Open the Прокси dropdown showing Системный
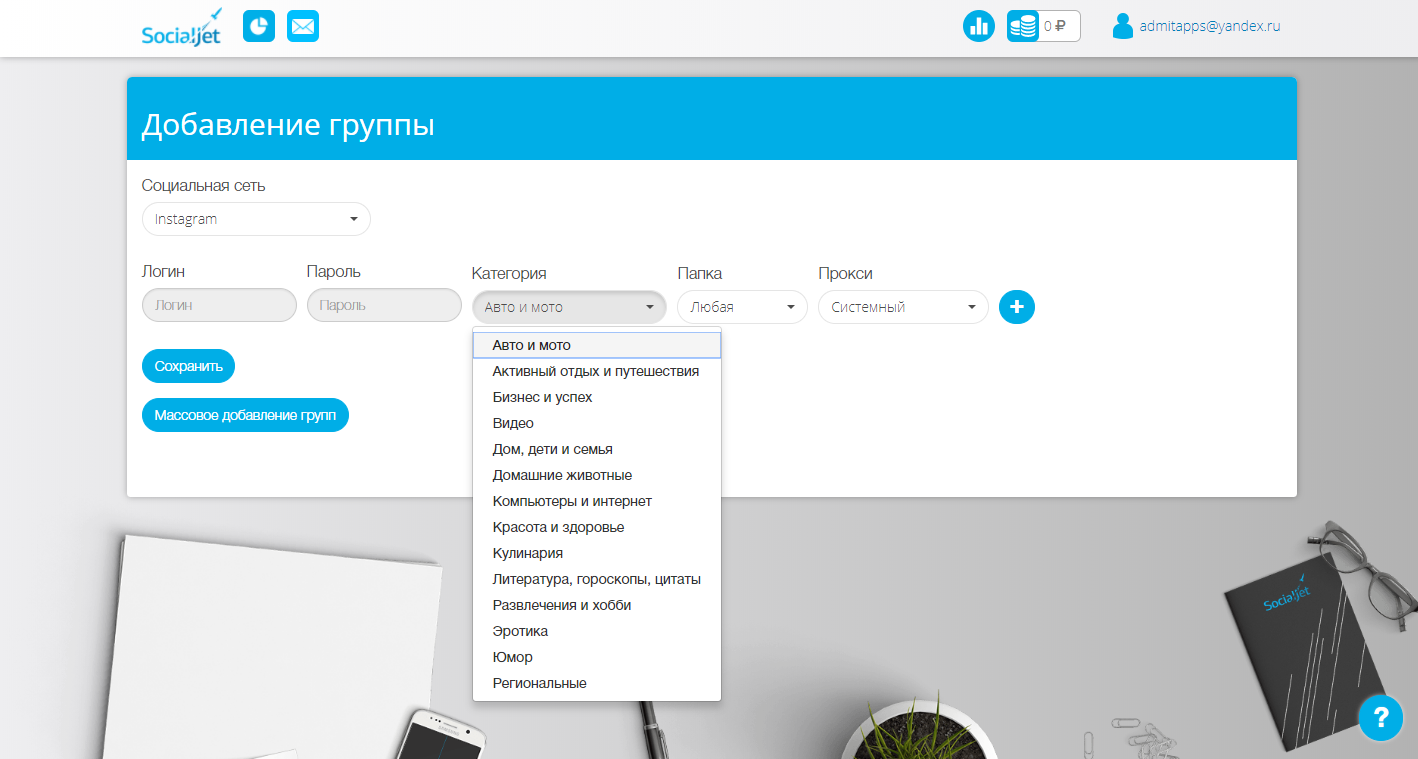The height and width of the screenshot is (759, 1418). 901,307
